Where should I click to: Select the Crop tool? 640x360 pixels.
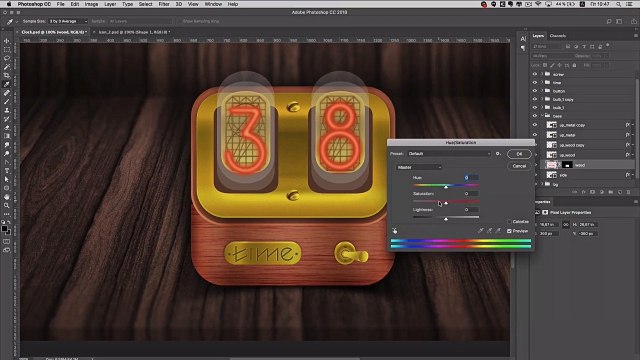click(7, 76)
